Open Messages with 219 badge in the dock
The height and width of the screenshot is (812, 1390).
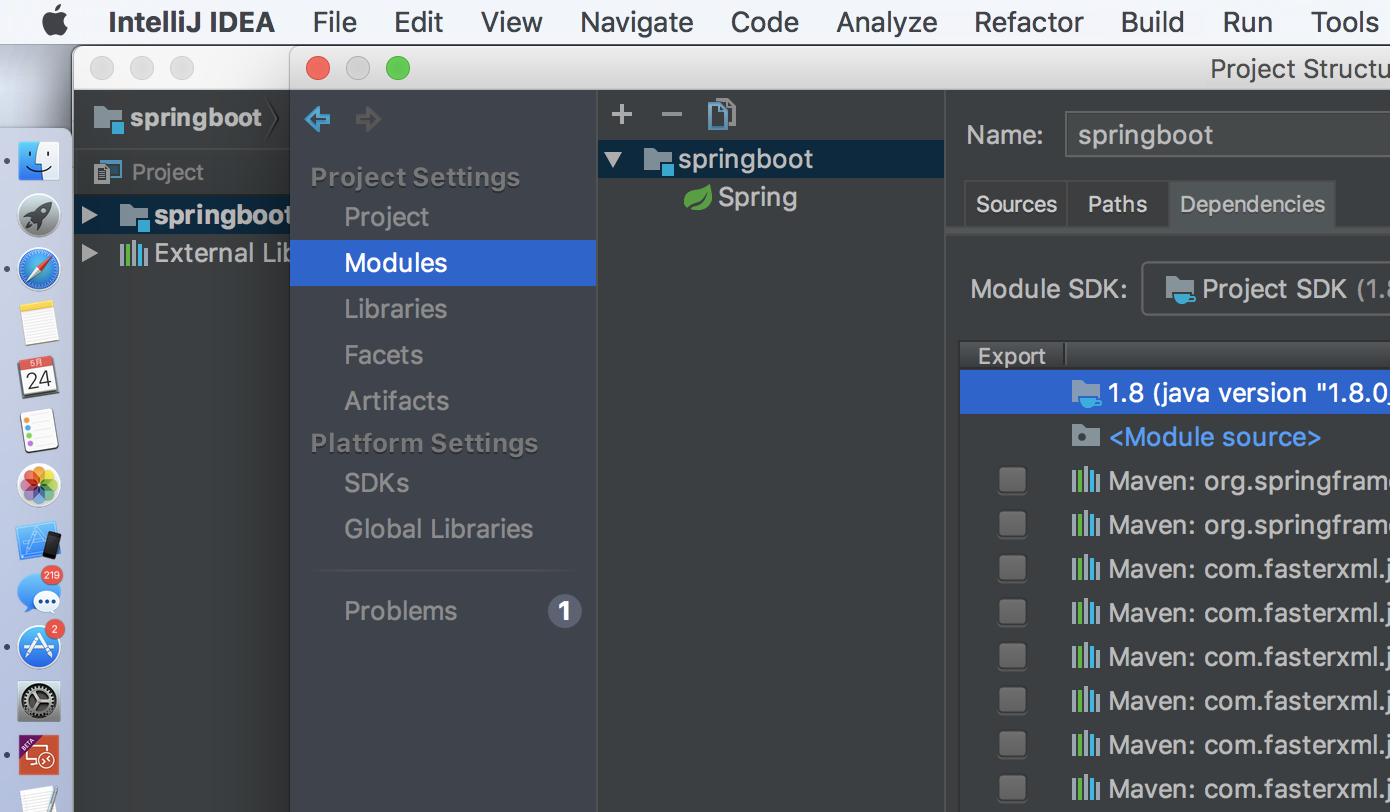click(x=39, y=592)
